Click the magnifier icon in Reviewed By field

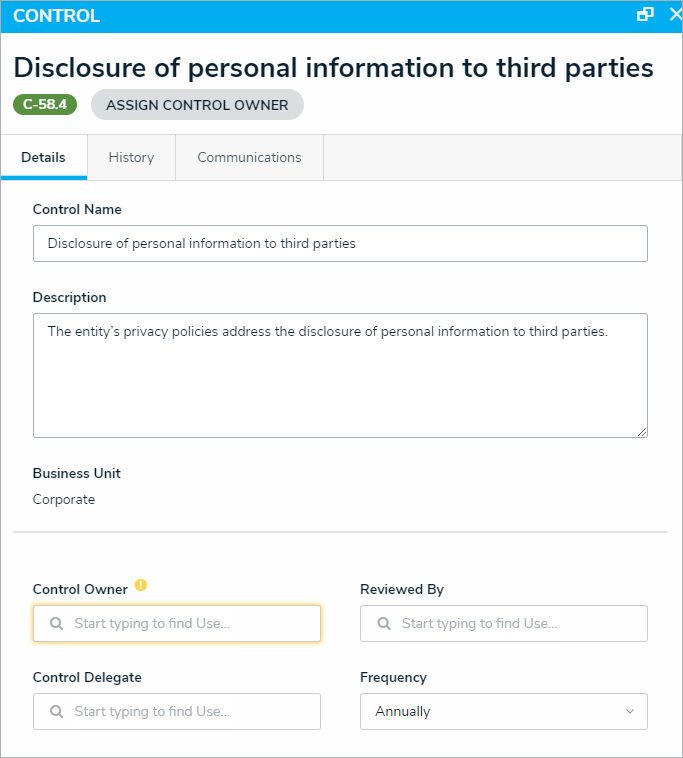(383, 623)
